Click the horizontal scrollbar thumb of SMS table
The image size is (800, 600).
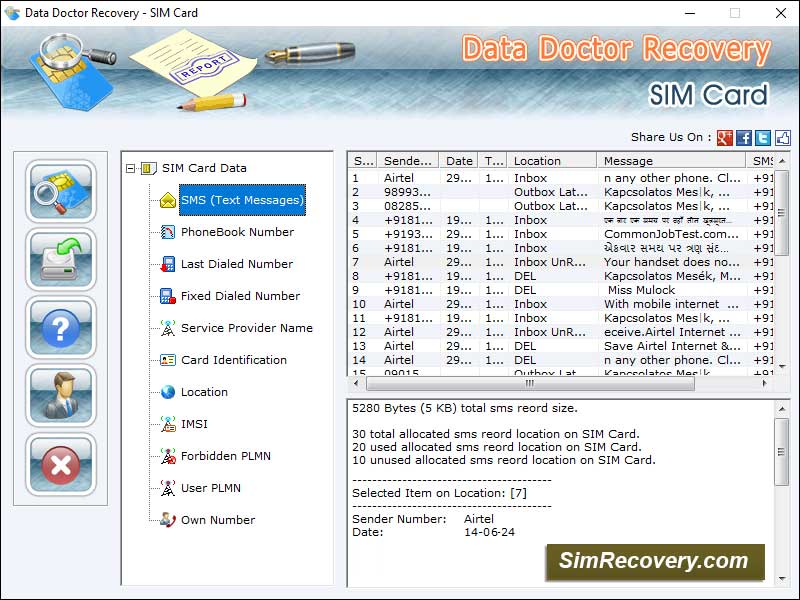point(530,383)
